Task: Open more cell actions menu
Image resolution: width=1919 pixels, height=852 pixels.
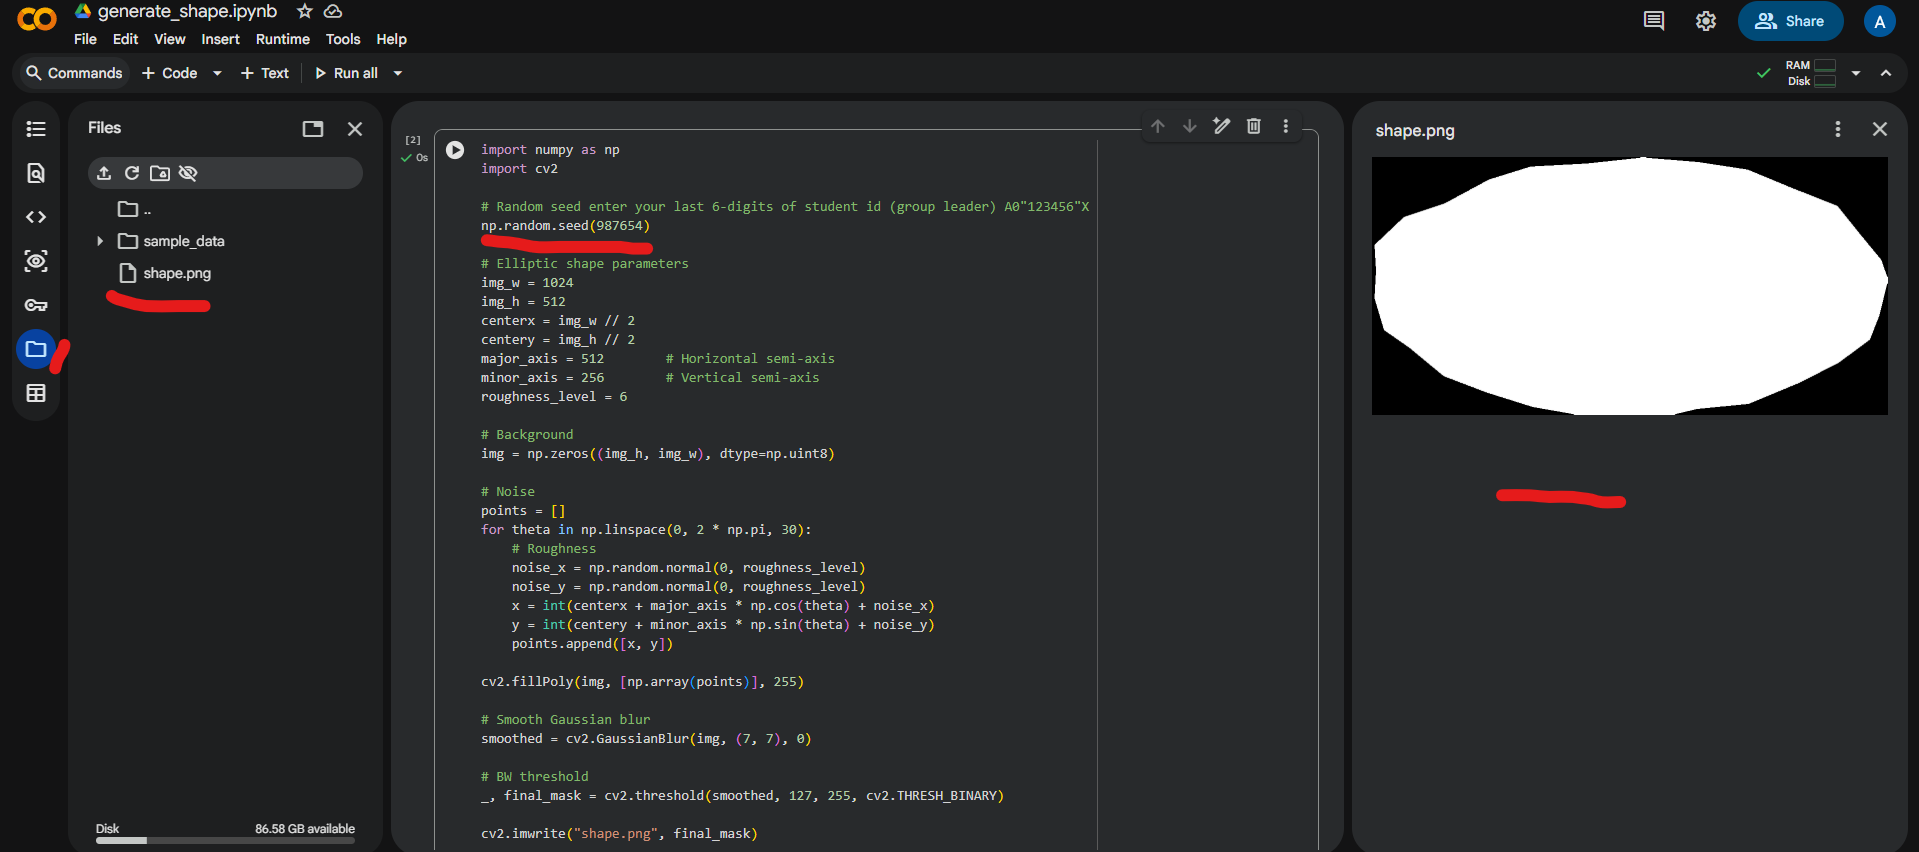Action: pos(1286,126)
